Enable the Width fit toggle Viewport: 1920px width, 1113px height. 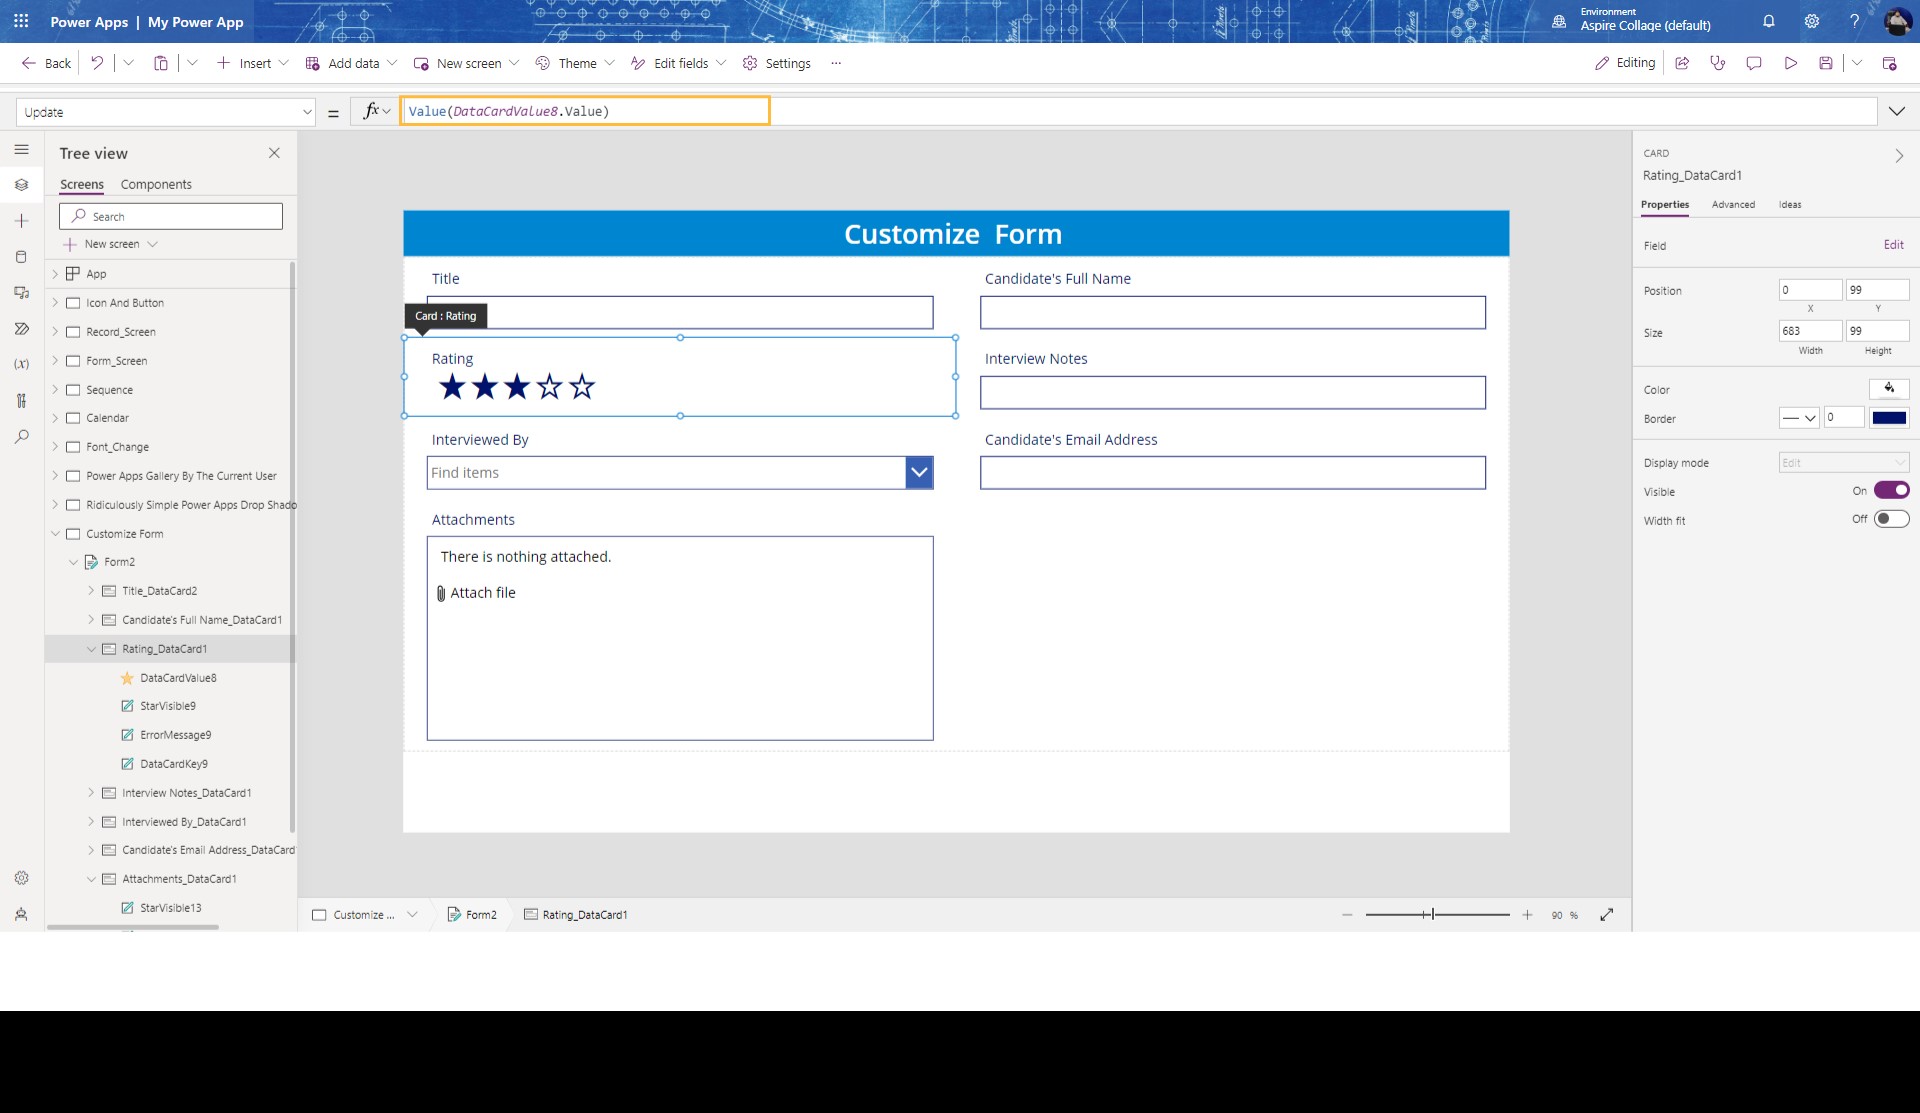(x=1892, y=519)
